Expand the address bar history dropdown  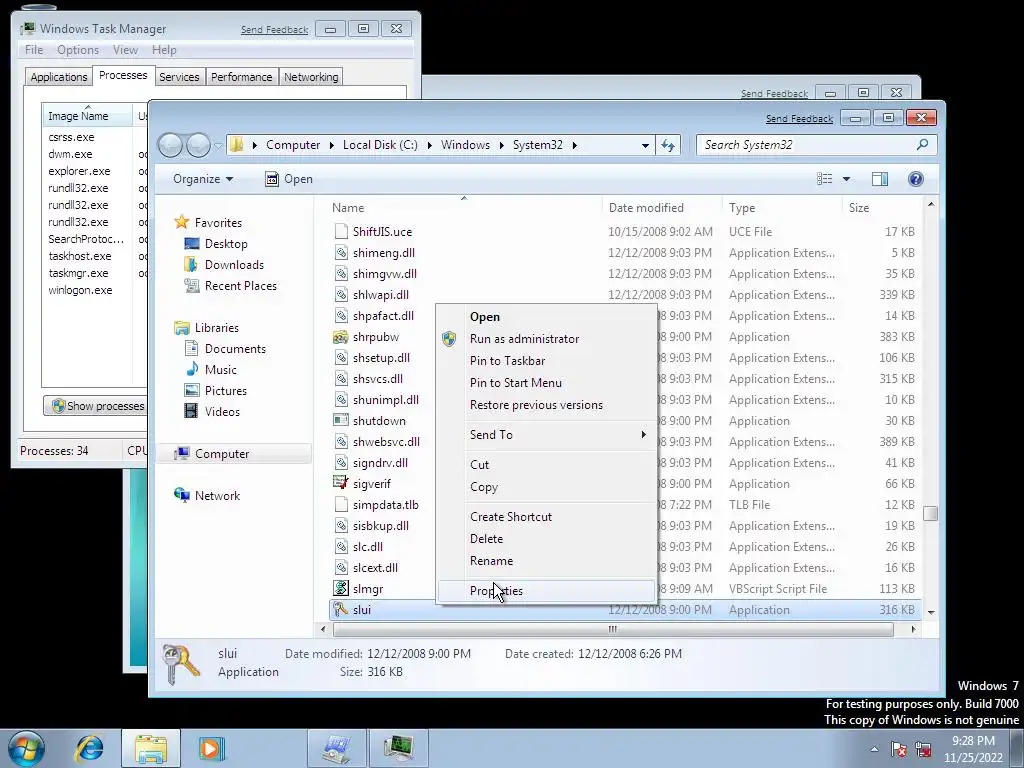pyautogui.click(x=645, y=145)
